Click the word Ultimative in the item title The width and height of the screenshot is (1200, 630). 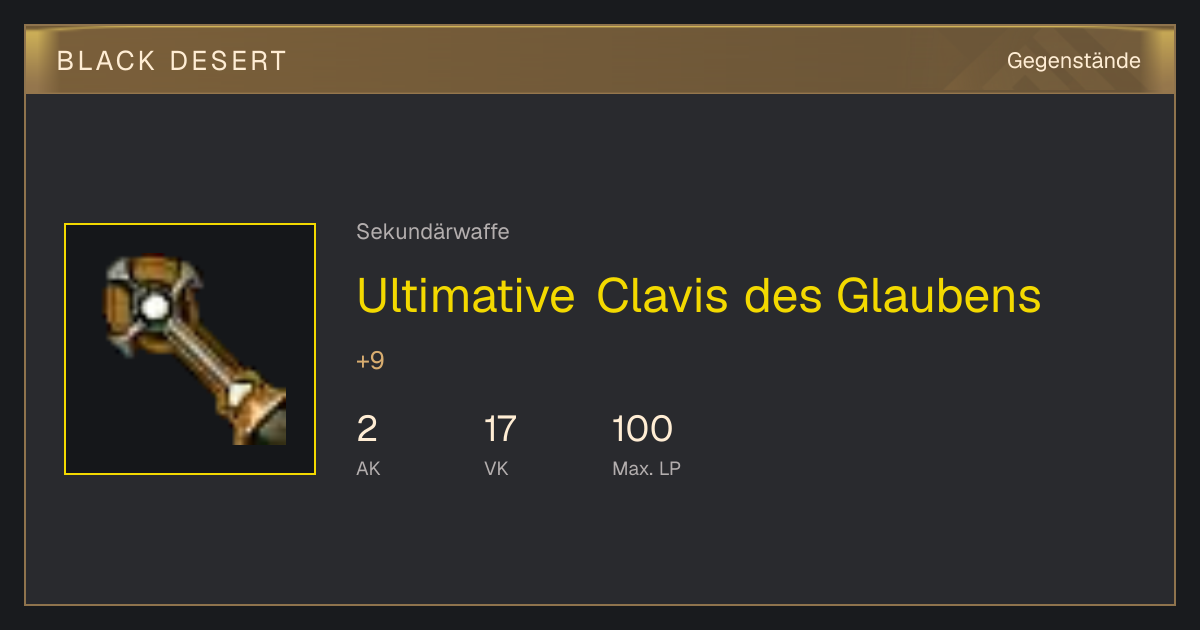(x=465, y=295)
